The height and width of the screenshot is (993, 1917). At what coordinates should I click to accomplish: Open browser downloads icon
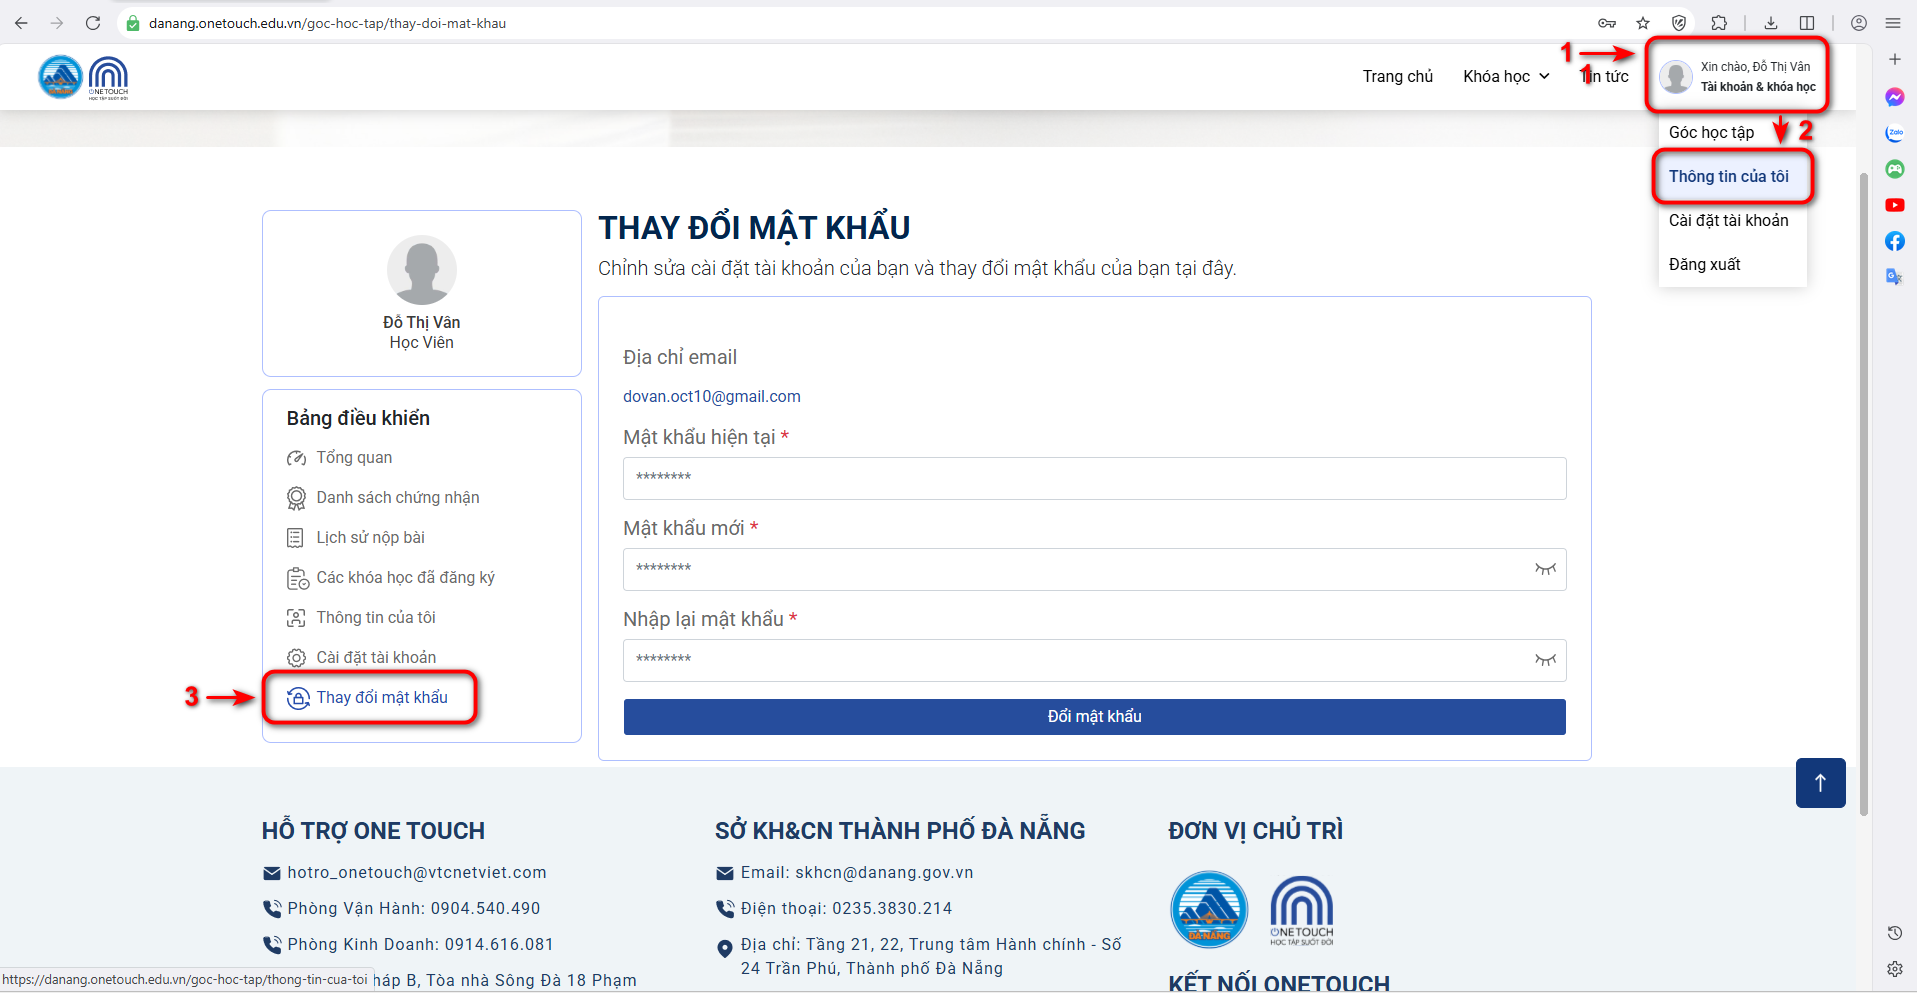tap(1771, 23)
